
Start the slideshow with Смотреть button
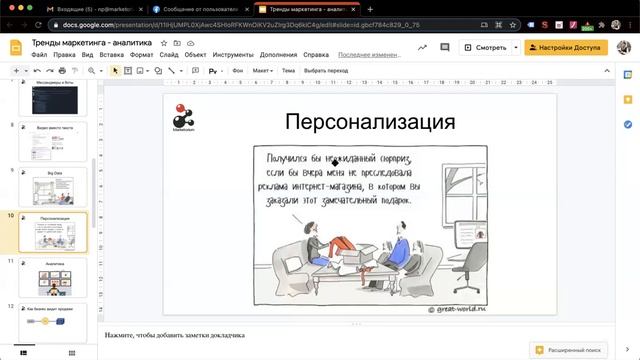[486, 48]
